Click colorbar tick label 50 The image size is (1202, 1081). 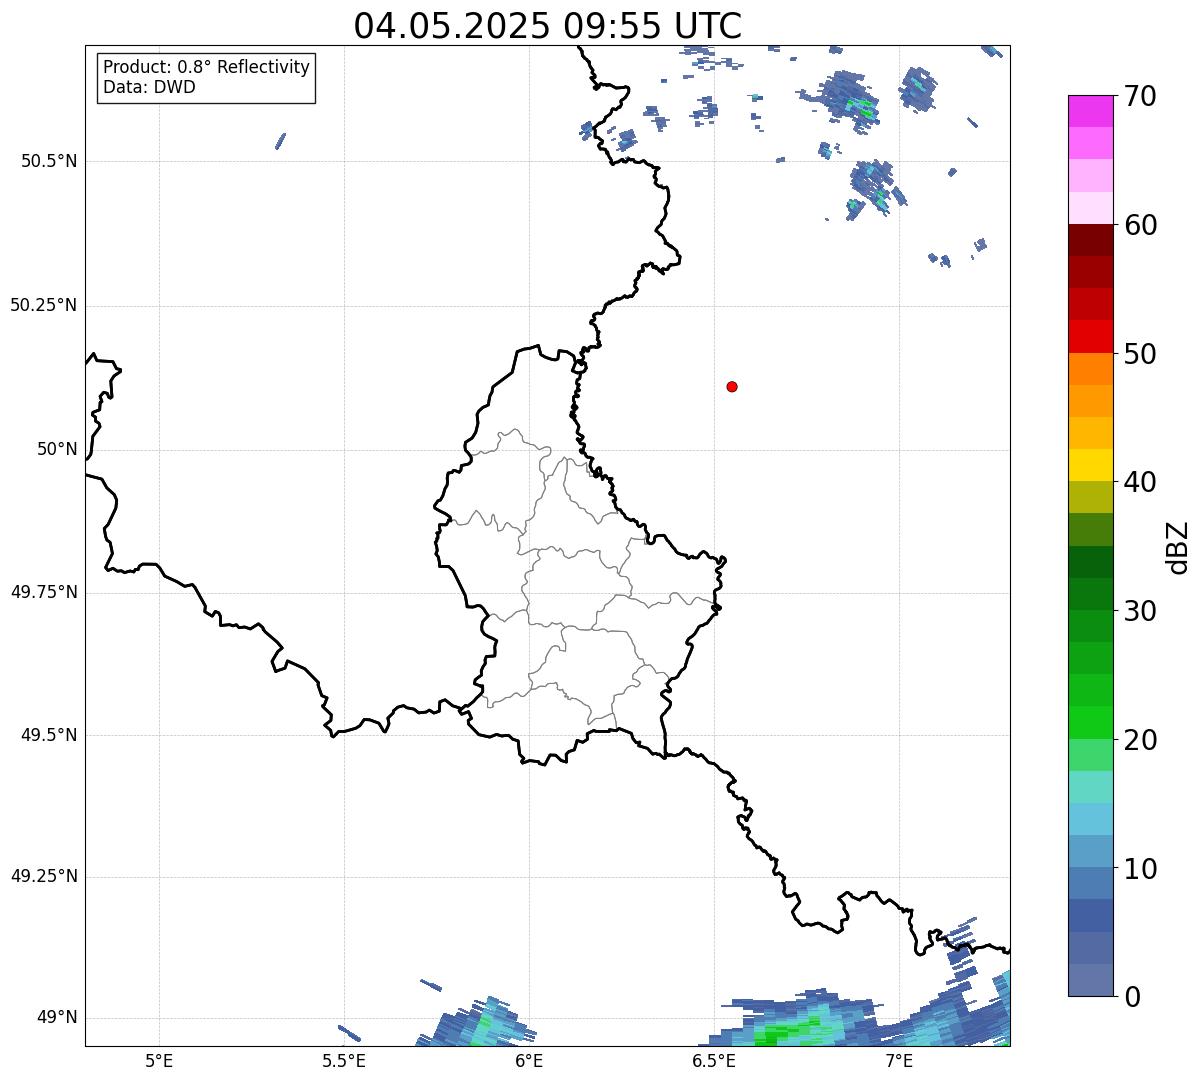[x=1140, y=354]
